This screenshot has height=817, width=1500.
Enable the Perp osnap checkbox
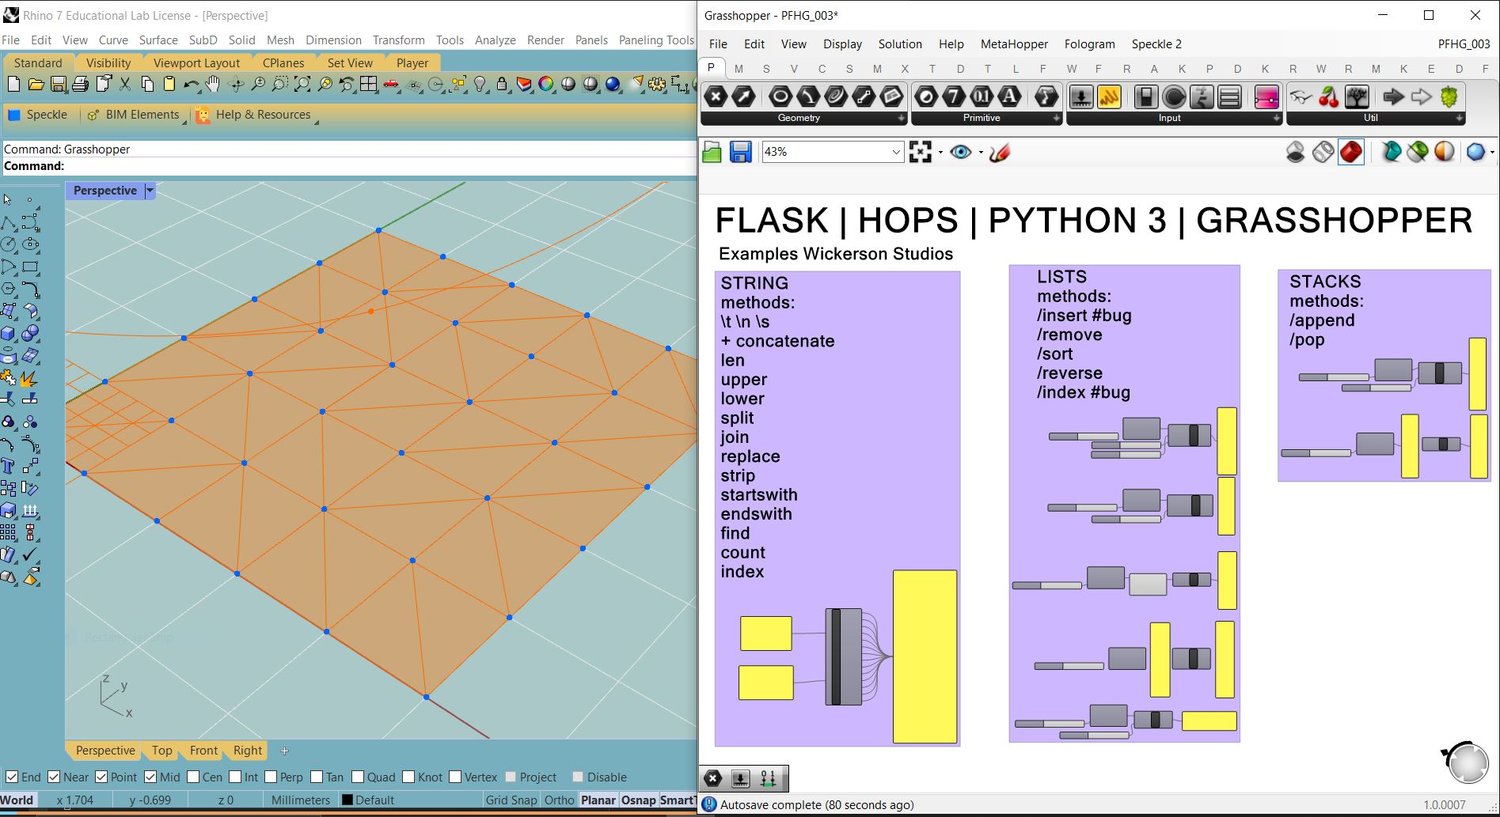point(270,777)
